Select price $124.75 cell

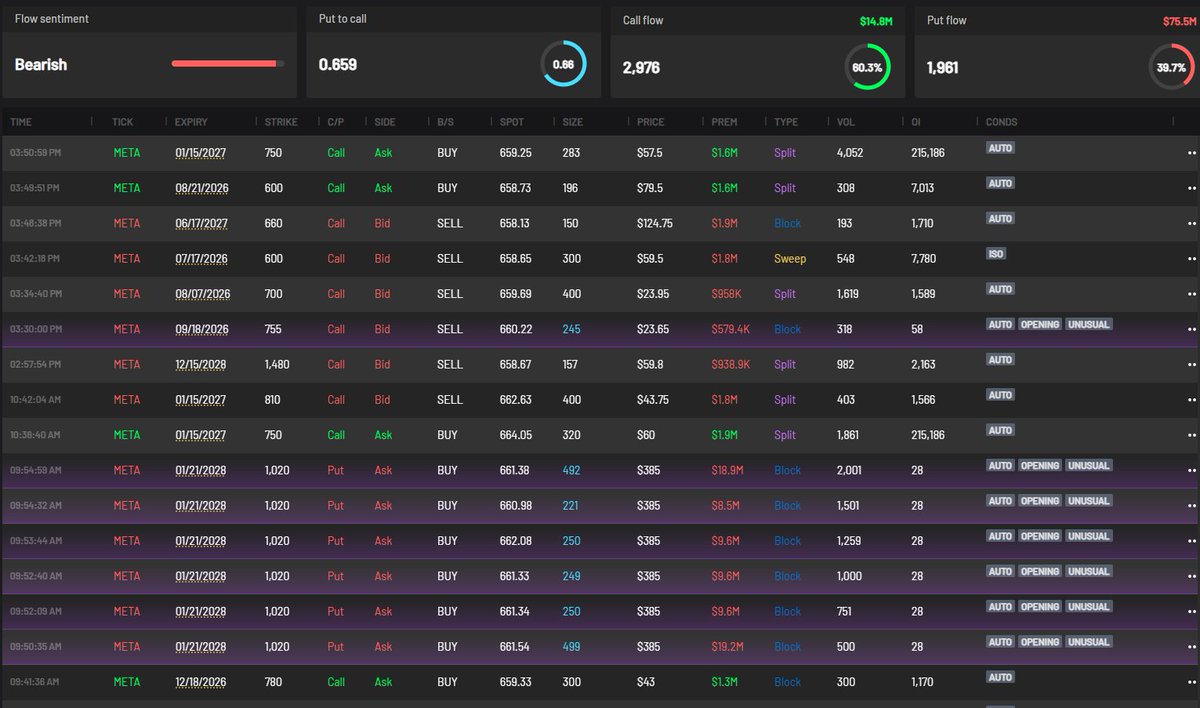pos(655,224)
